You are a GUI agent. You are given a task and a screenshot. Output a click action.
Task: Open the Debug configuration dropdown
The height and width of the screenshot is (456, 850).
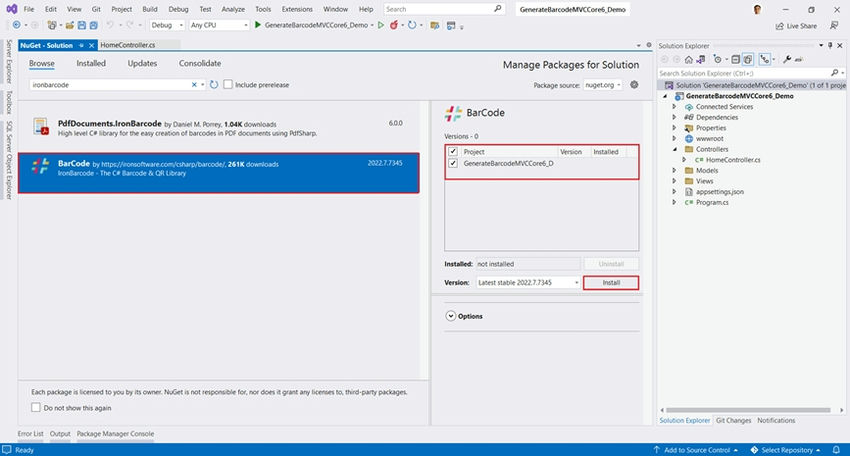[166, 25]
